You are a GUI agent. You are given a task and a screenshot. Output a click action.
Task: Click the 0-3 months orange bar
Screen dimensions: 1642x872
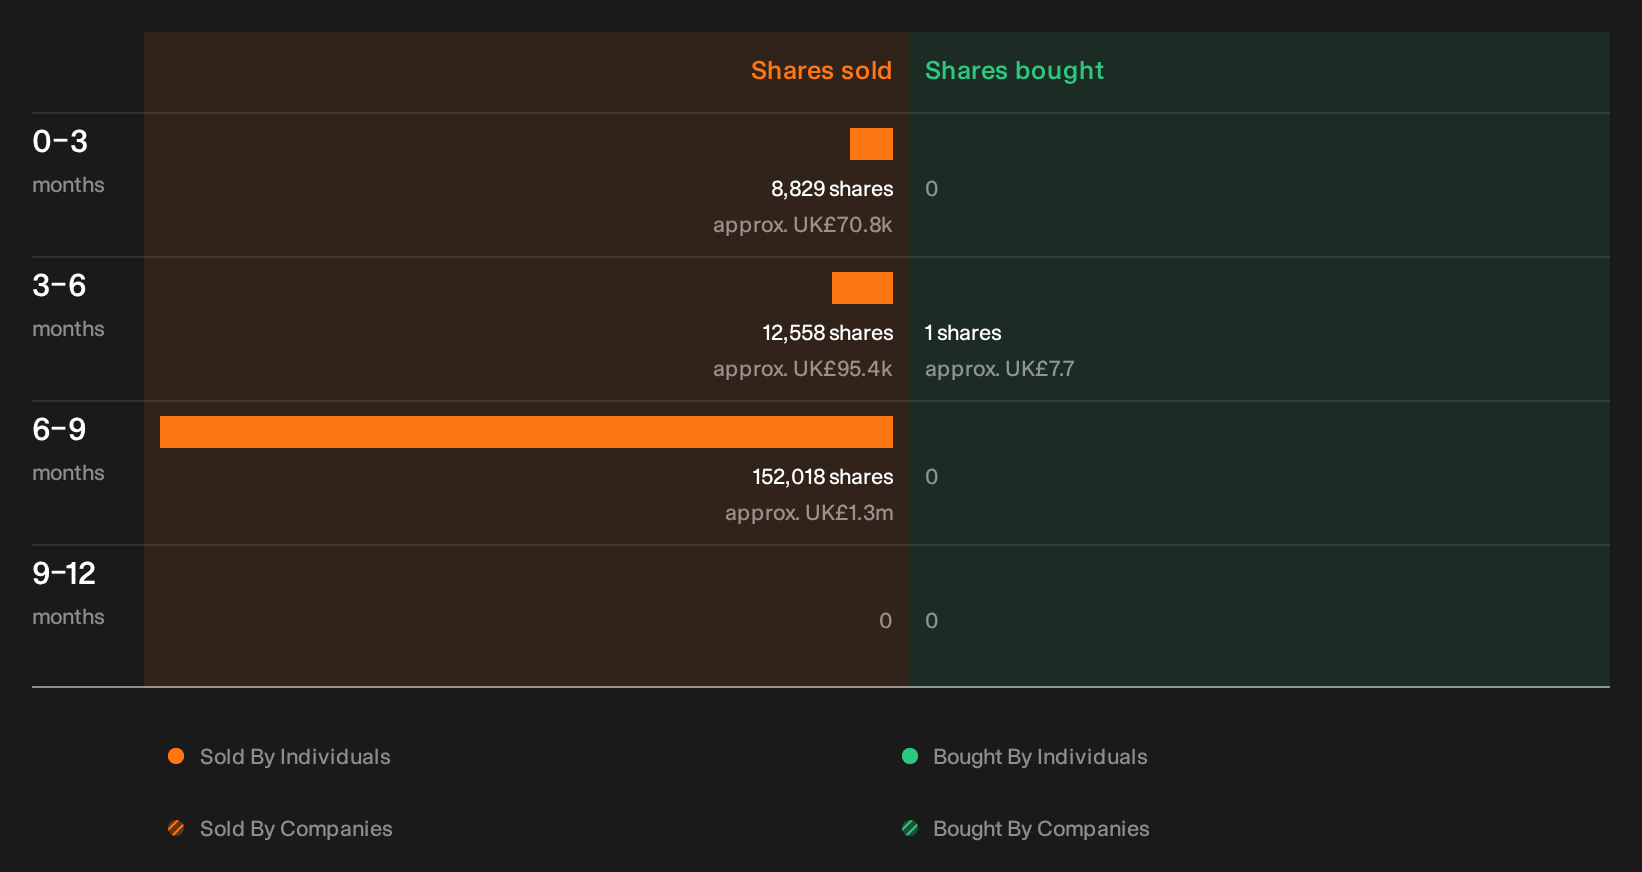(x=871, y=144)
